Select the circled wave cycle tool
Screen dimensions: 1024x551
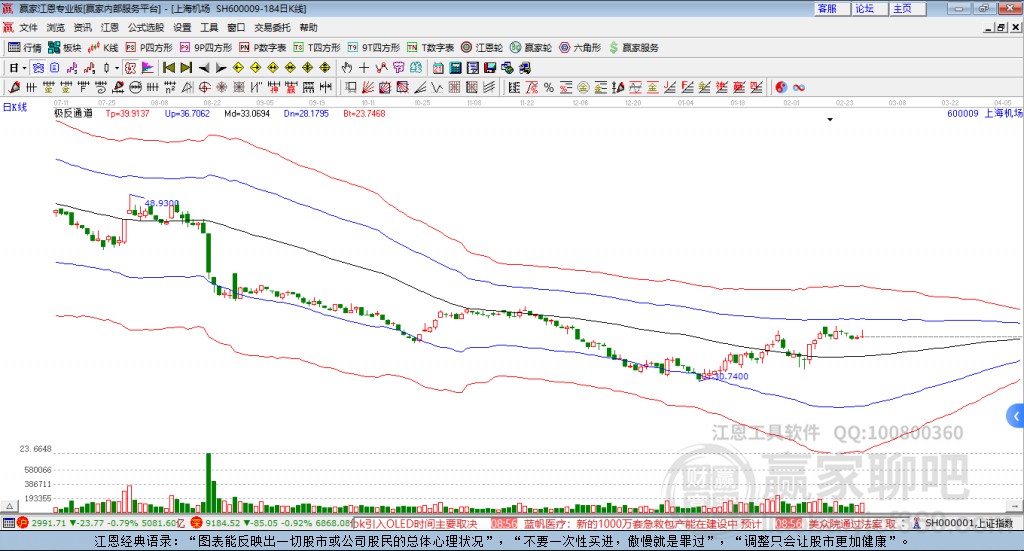[x=135, y=87]
